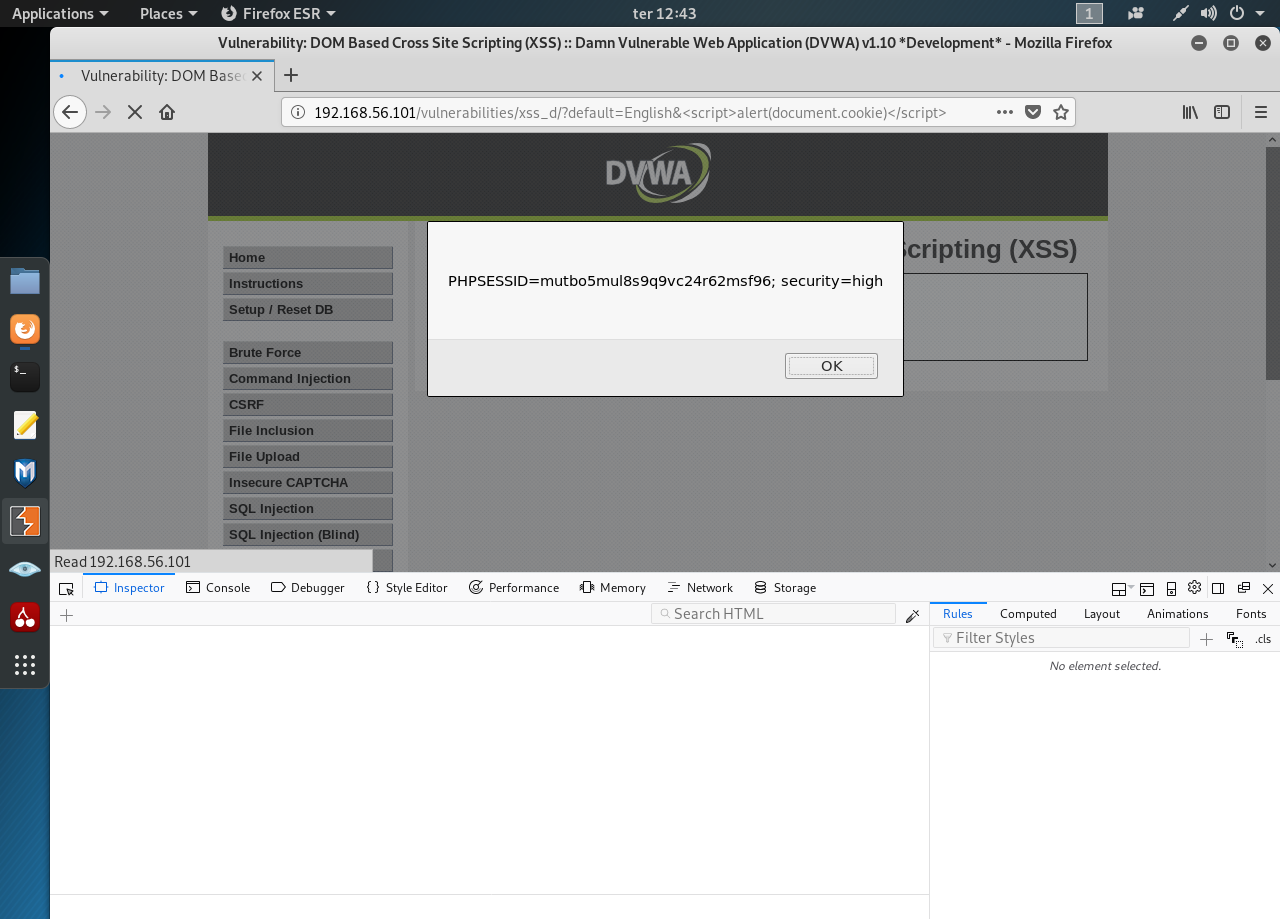Choose an iframe as the target document
Image resolution: width=1280 pixels, height=919 pixels.
pos(1122,589)
